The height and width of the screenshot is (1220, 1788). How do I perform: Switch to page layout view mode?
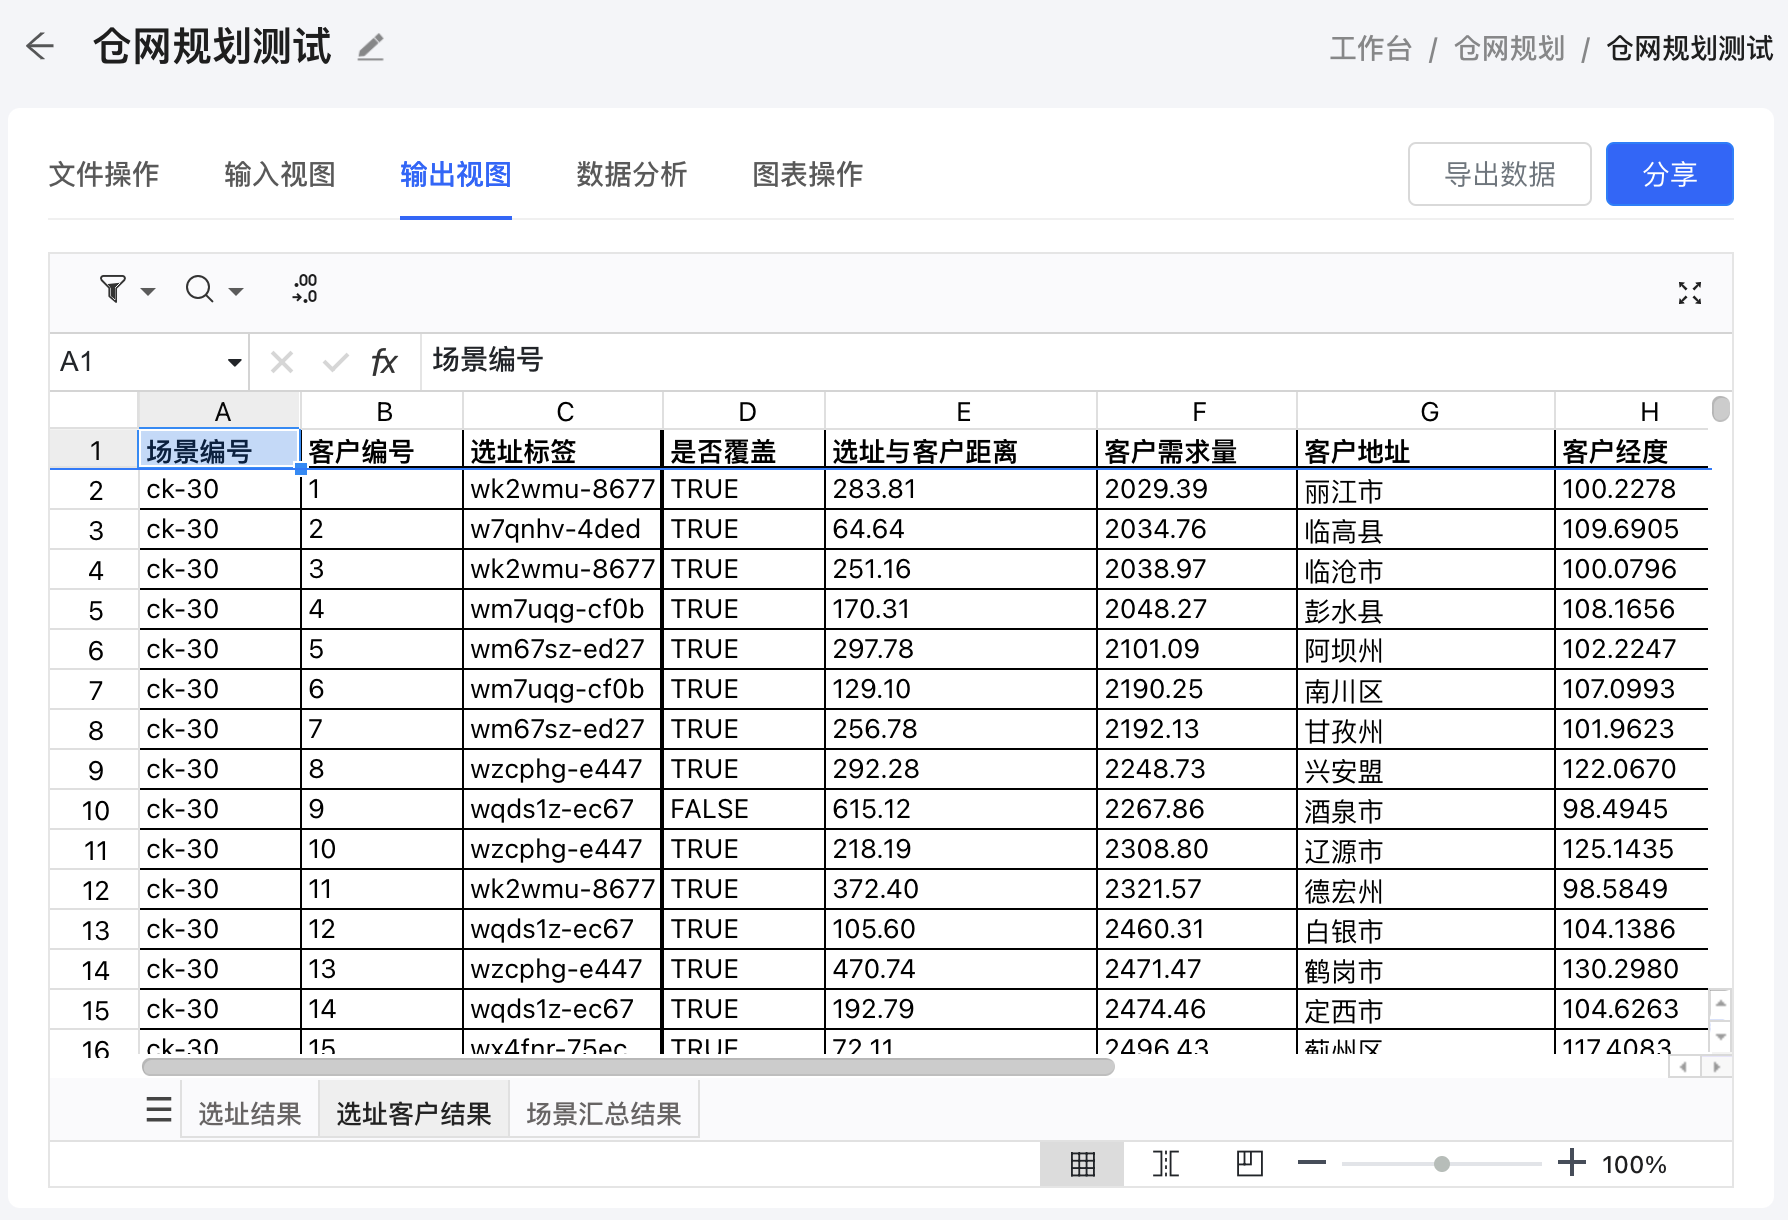click(x=1249, y=1164)
